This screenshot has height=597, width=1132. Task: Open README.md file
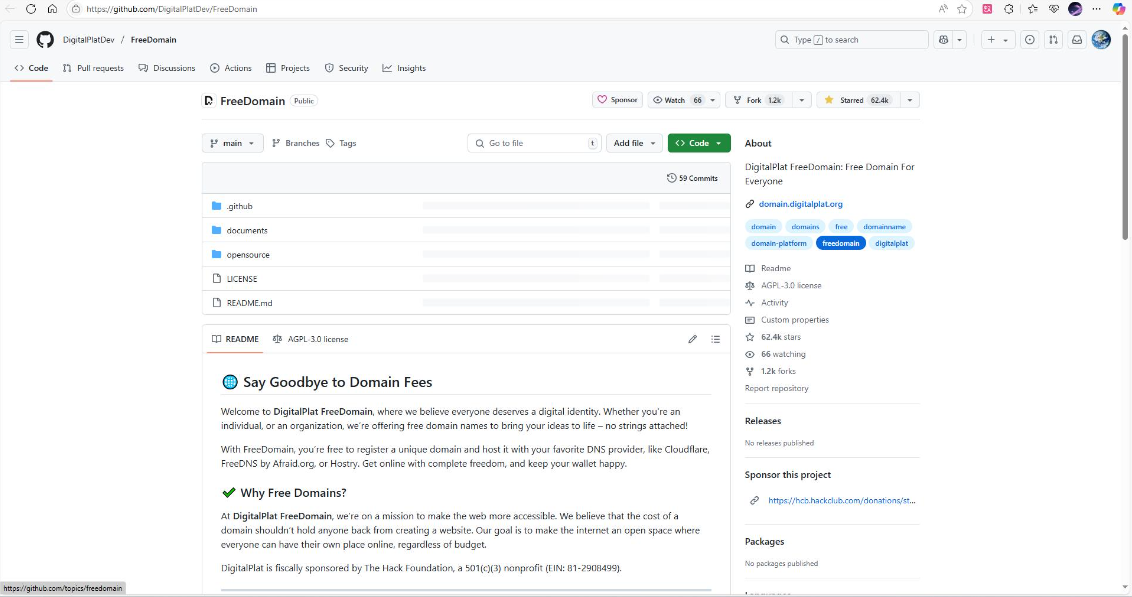pyautogui.click(x=249, y=303)
